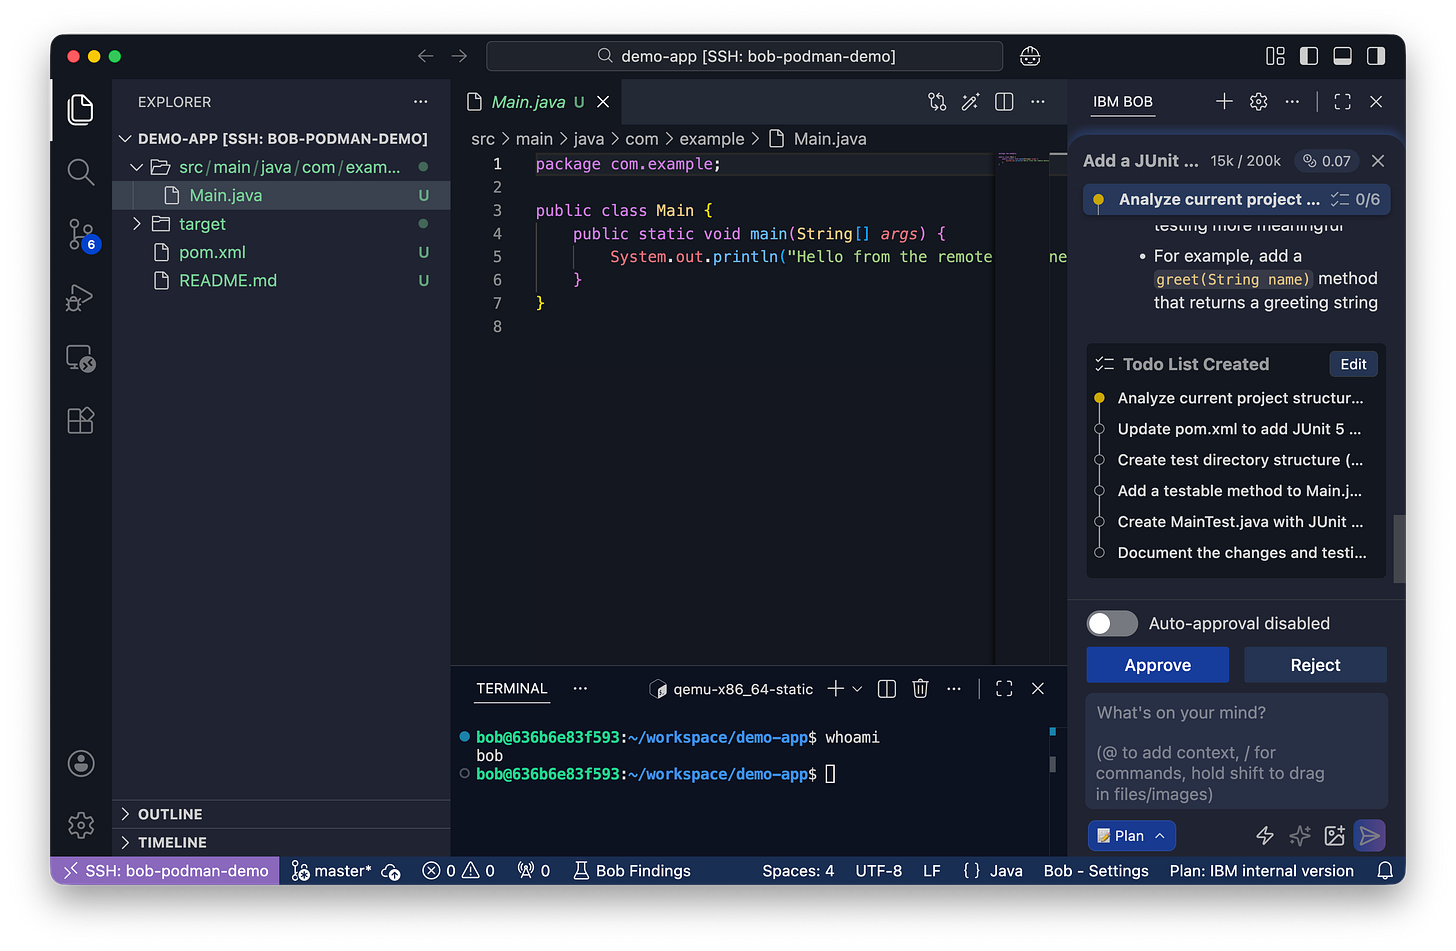Toggle the primary side bar layout

(1309, 56)
